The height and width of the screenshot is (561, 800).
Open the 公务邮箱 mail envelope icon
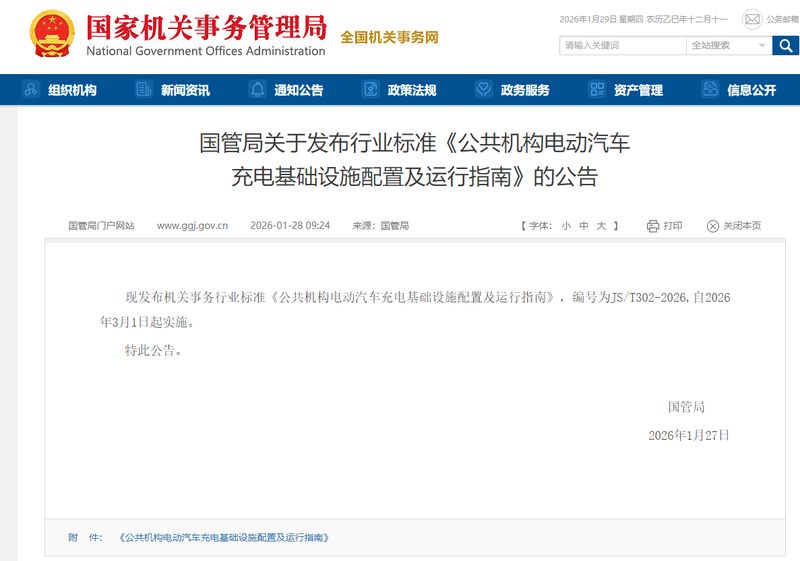(752, 19)
